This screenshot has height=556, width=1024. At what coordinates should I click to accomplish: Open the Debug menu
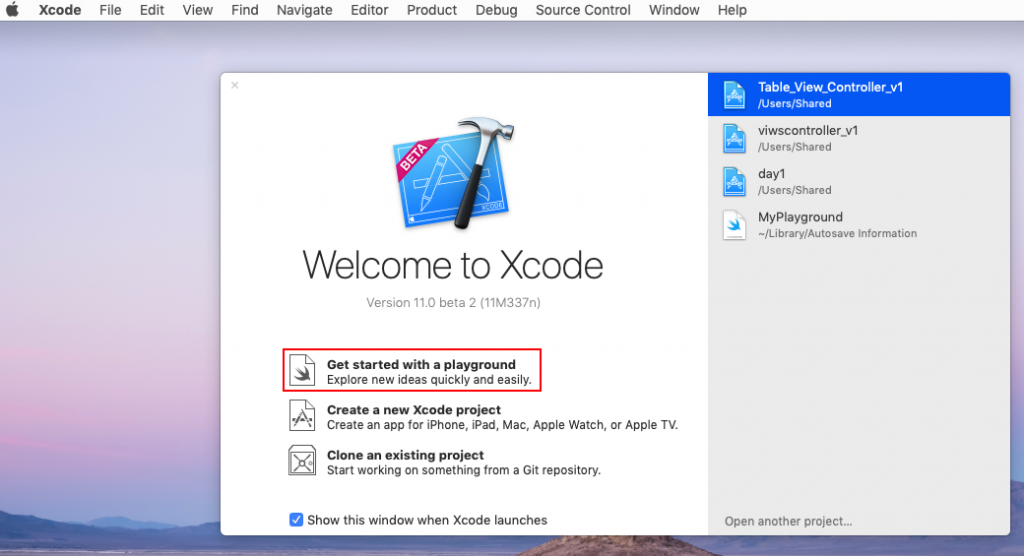(496, 10)
